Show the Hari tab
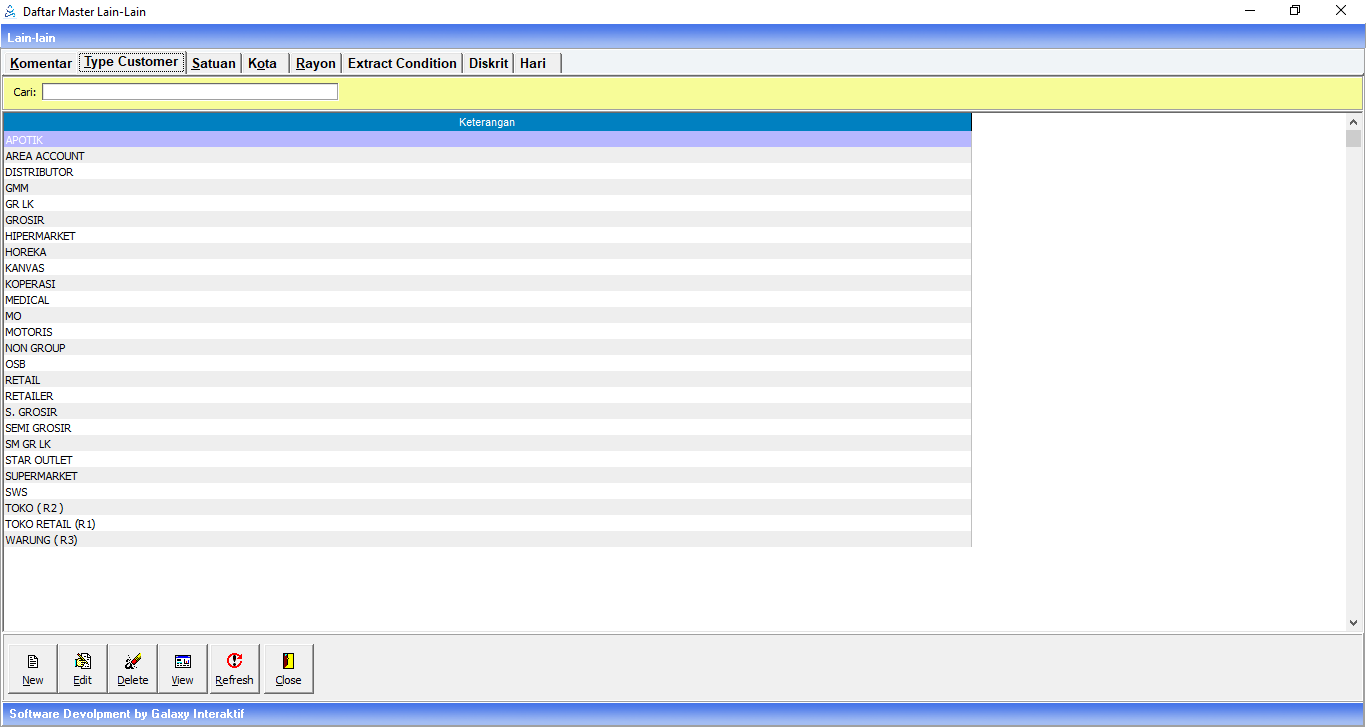1366x728 pixels. click(533, 63)
